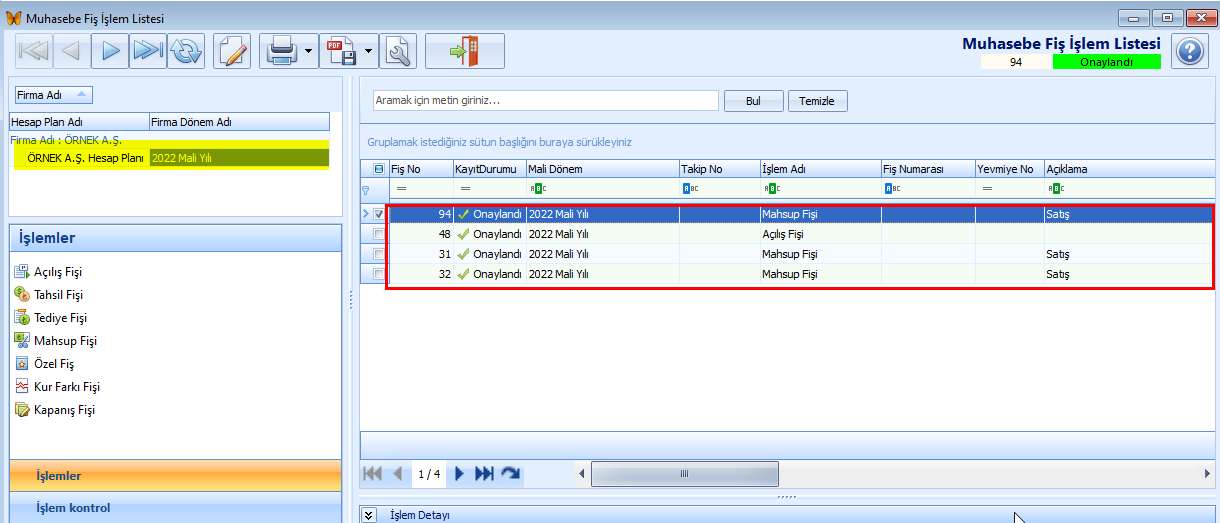
Task: Open the dropdown arrow beside printer icon
Action: coord(309,51)
